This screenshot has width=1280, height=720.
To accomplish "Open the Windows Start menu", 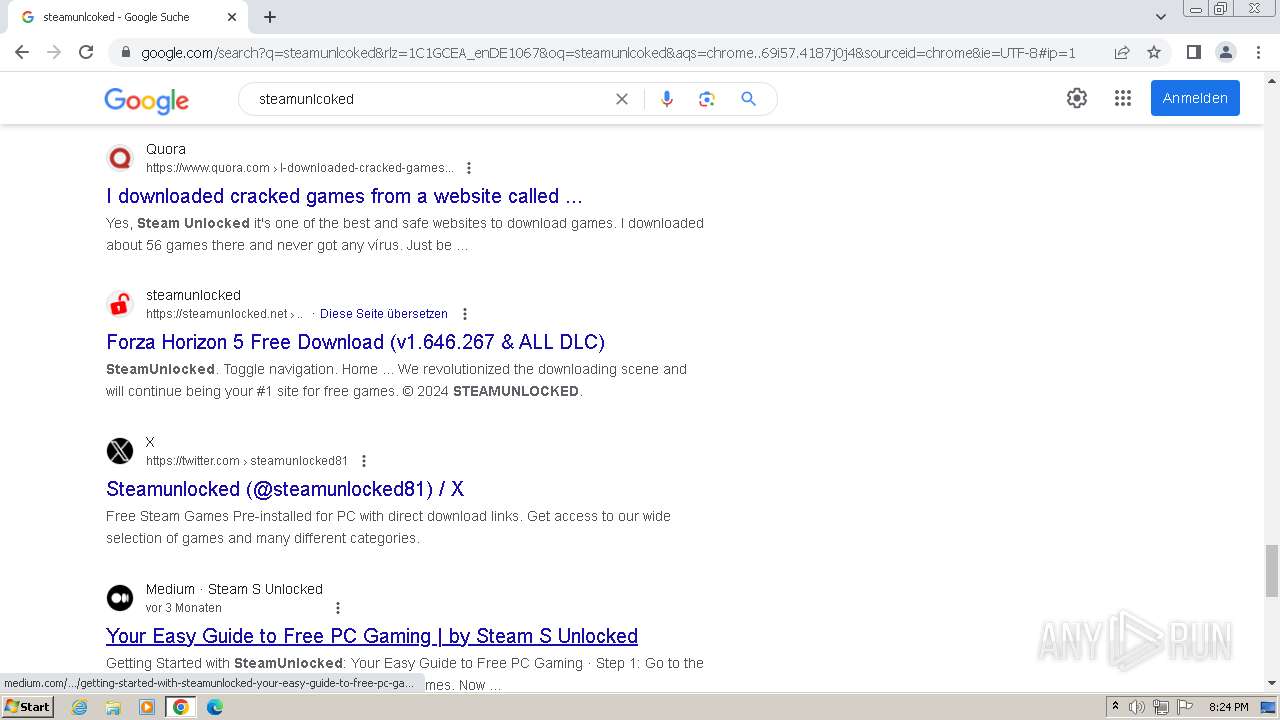I will 27,706.
